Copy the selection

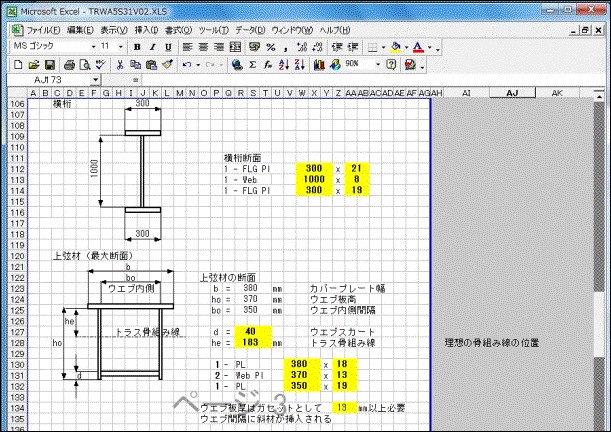(x=135, y=65)
